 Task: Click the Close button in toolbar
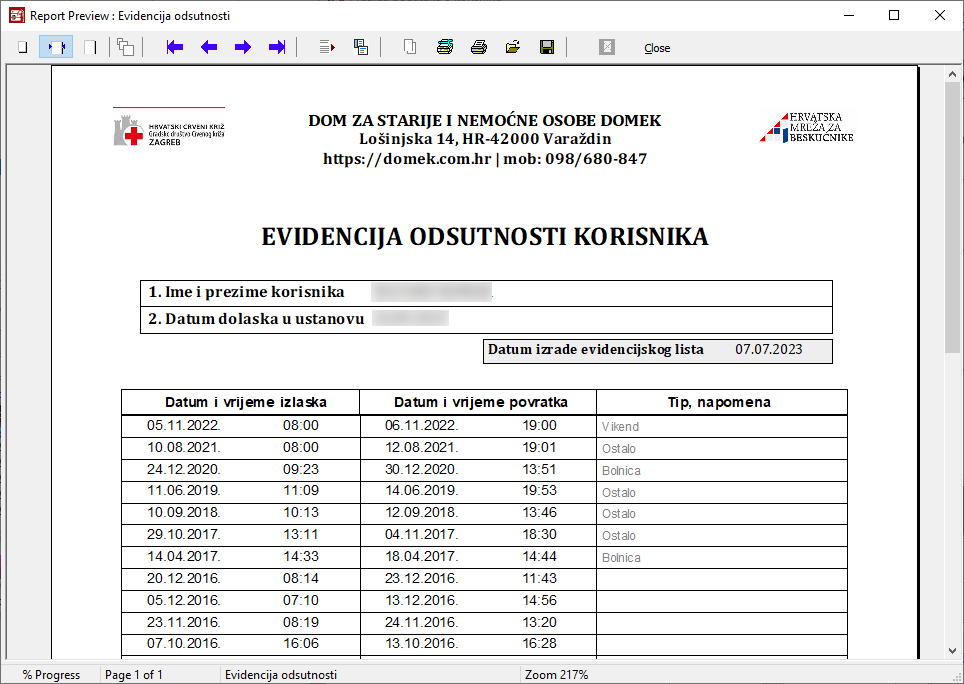click(657, 48)
